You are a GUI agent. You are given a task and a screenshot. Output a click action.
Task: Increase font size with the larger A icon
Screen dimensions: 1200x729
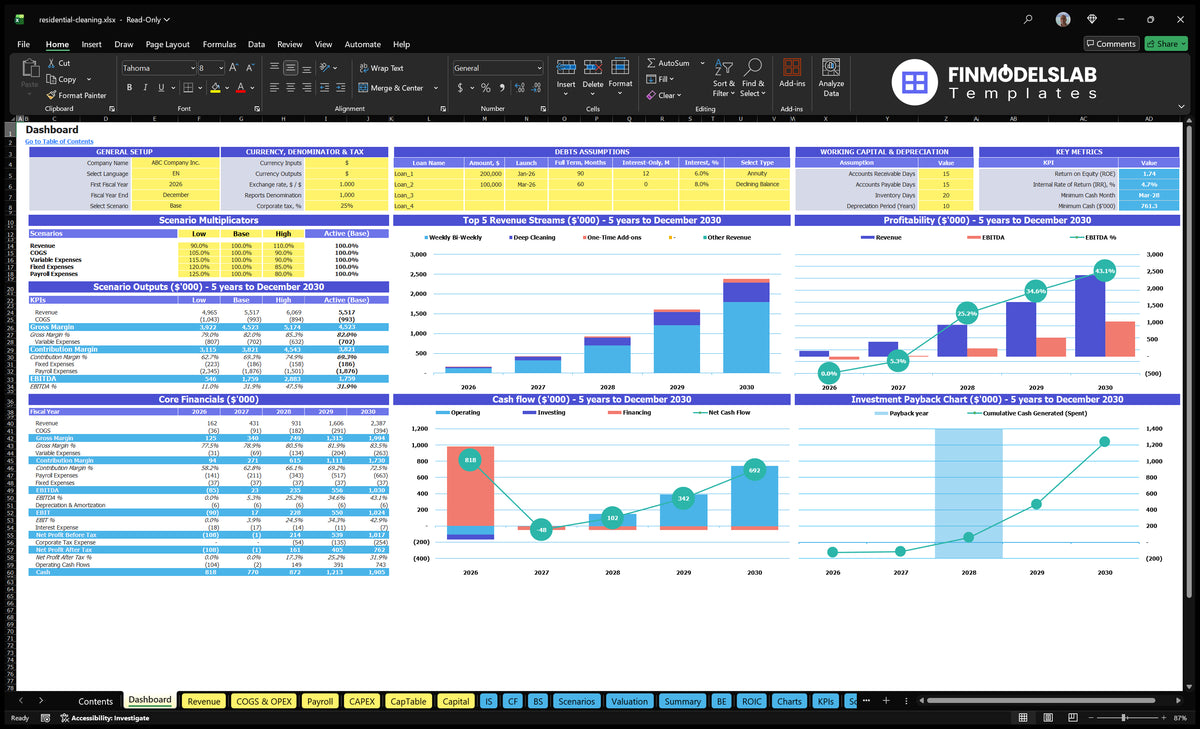(x=234, y=68)
